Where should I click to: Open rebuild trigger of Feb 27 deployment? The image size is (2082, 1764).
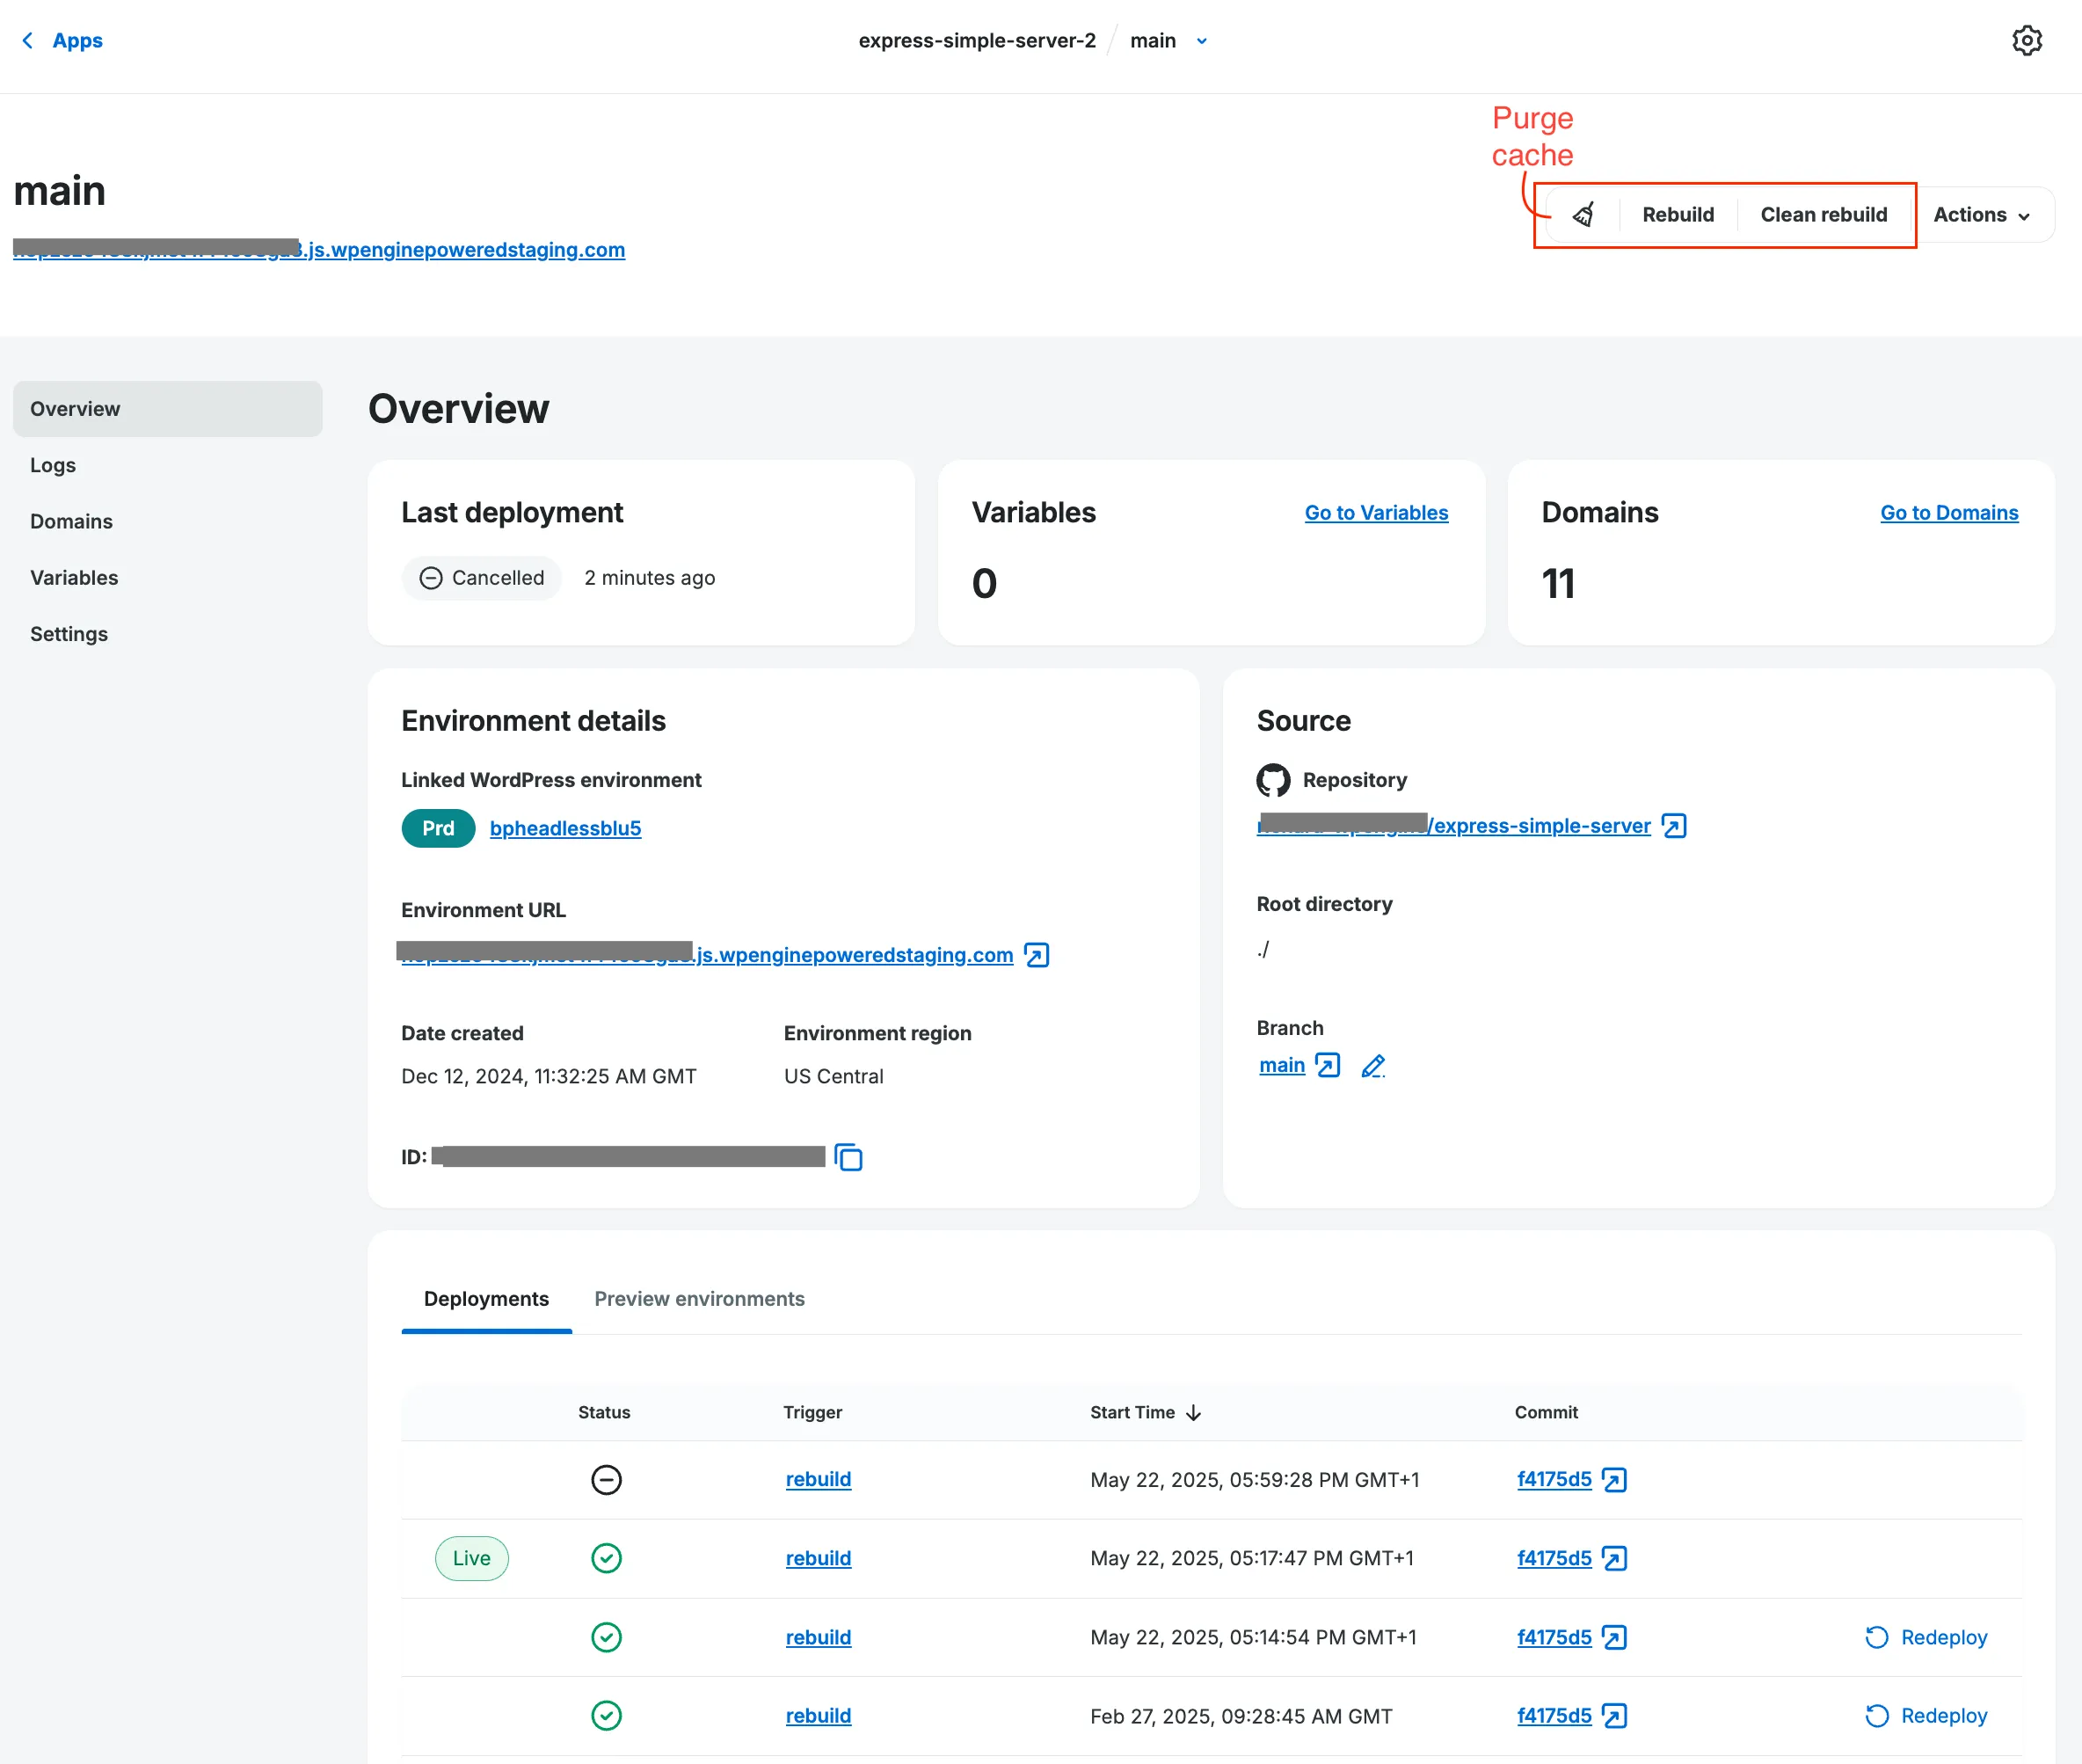(818, 1716)
